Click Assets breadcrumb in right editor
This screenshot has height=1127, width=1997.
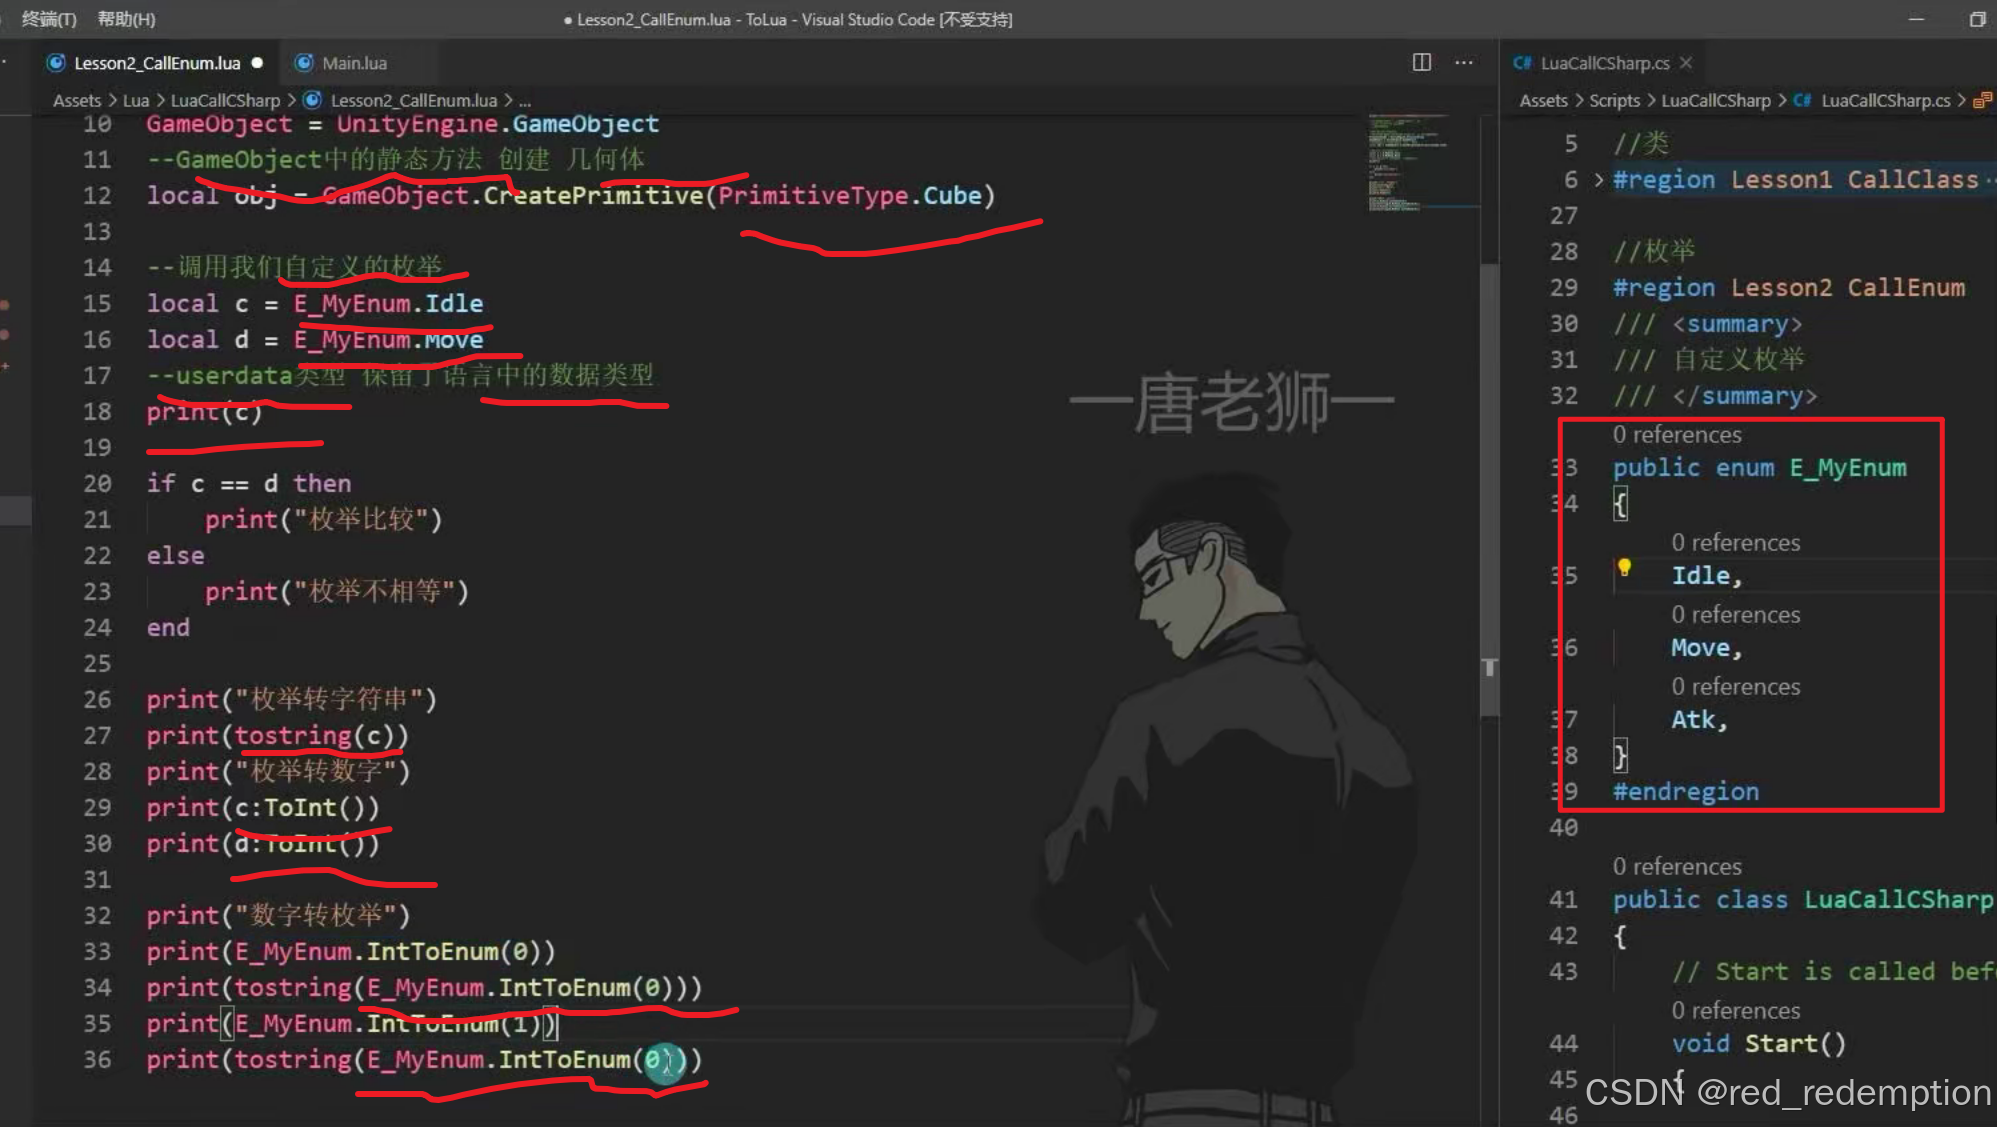coord(1543,100)
